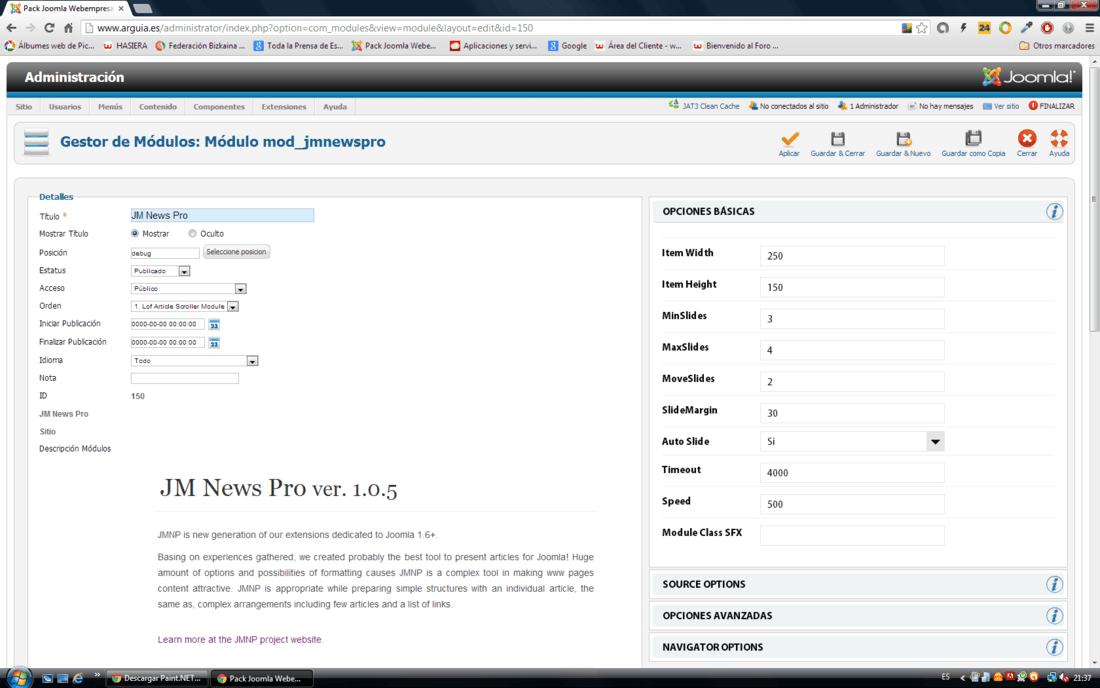Close the module editor with Cerrar icon
The height and width of the screenshot is (688, 1100).
1027,139
